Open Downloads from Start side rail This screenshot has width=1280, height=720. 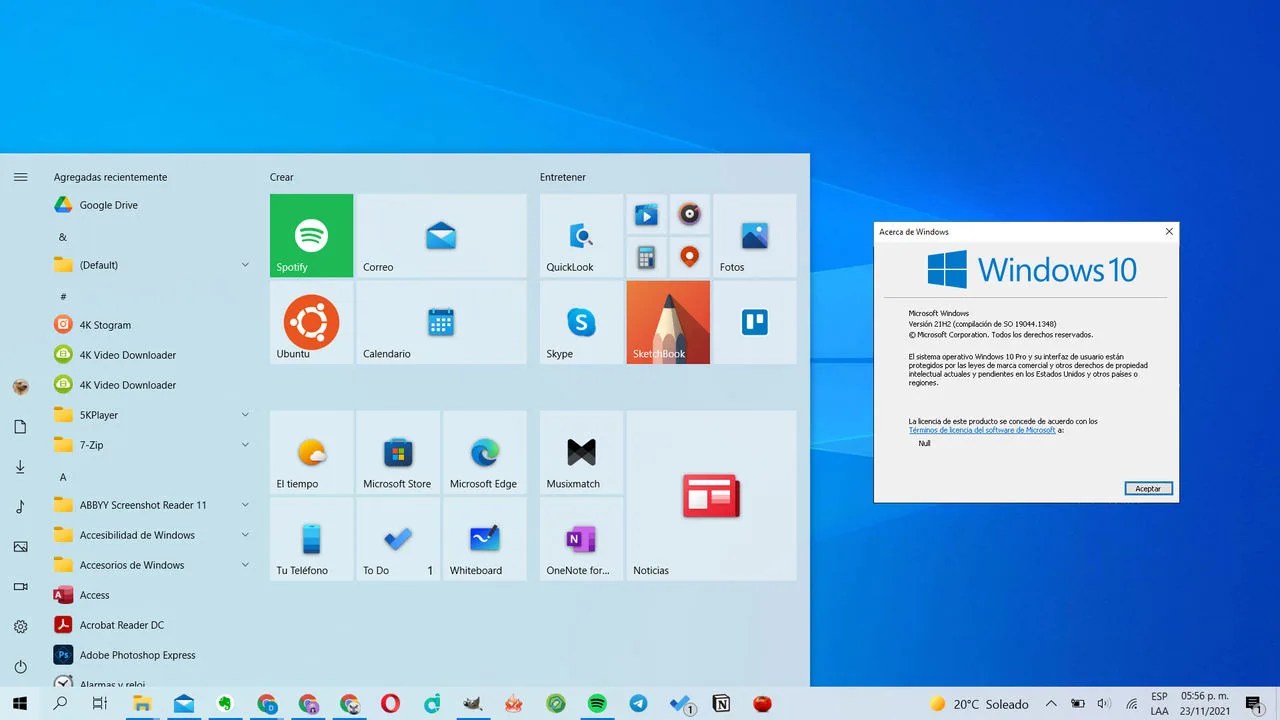coord(20,467)
